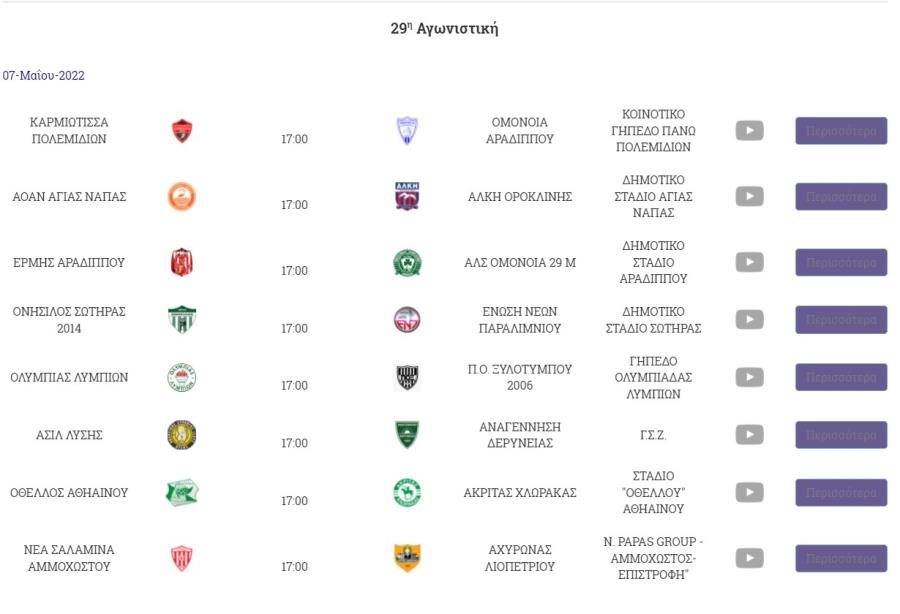
Task: Click the ΑΝΑΓΕΝΝΗΣΗ ΔΕΡΥΝΕΙΑΣ team name
Action: click(x=520, y=435)
